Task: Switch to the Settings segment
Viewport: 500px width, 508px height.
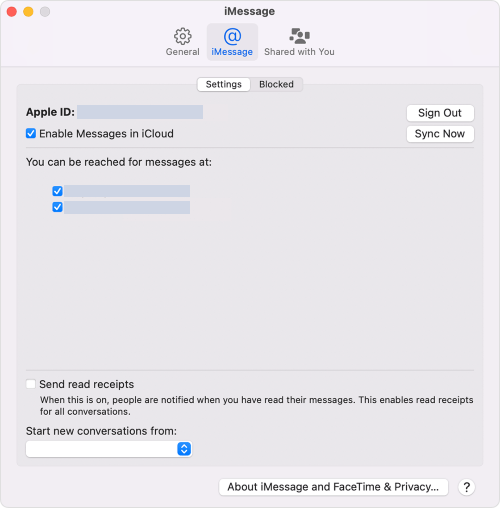Action: tap(224, 84)
